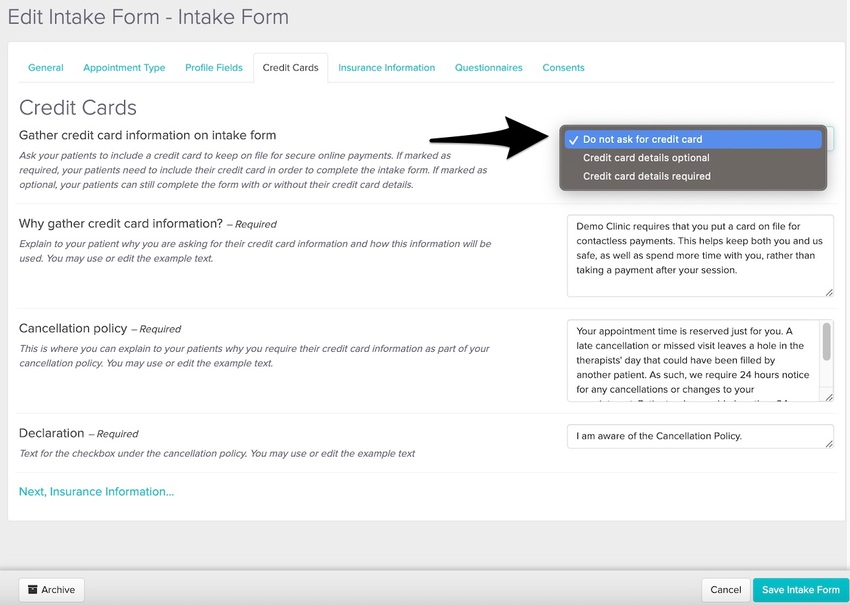This screenshot has width=850, height=606.
Task: Switch to the Profile Fields tab
Action: [x=213, y=67]
